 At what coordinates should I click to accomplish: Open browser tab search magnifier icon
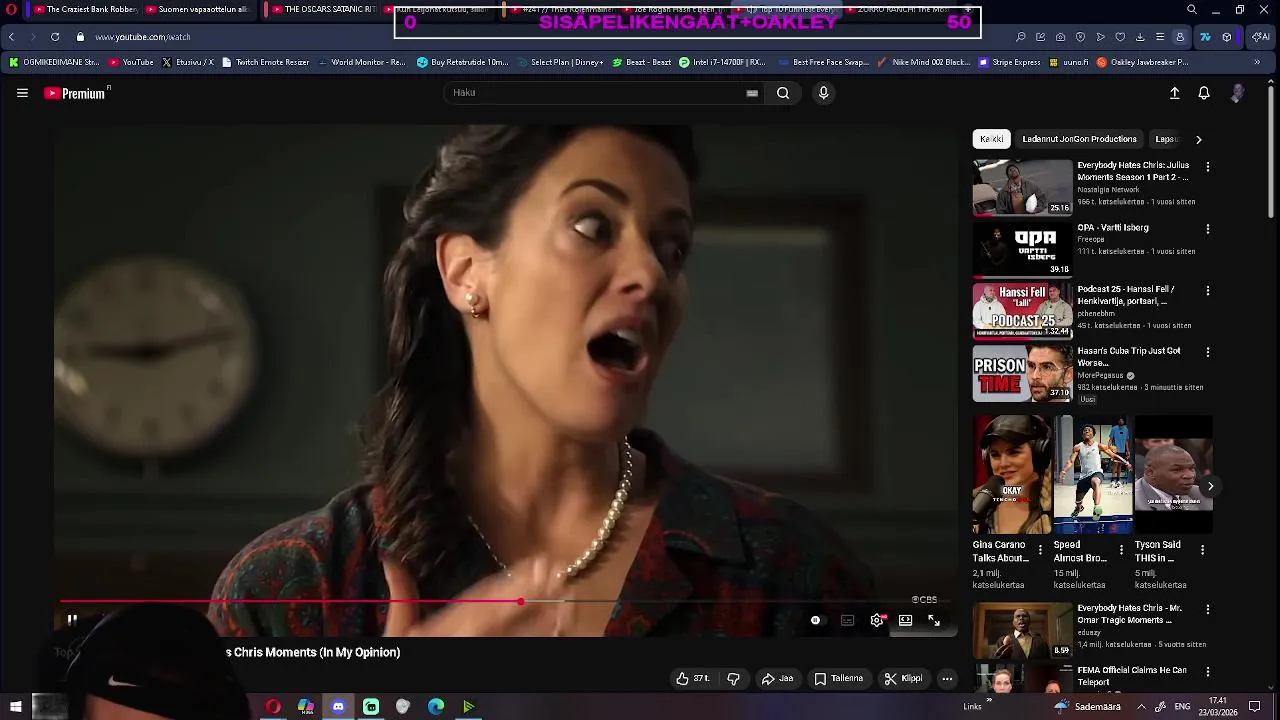pos(1191,9)
